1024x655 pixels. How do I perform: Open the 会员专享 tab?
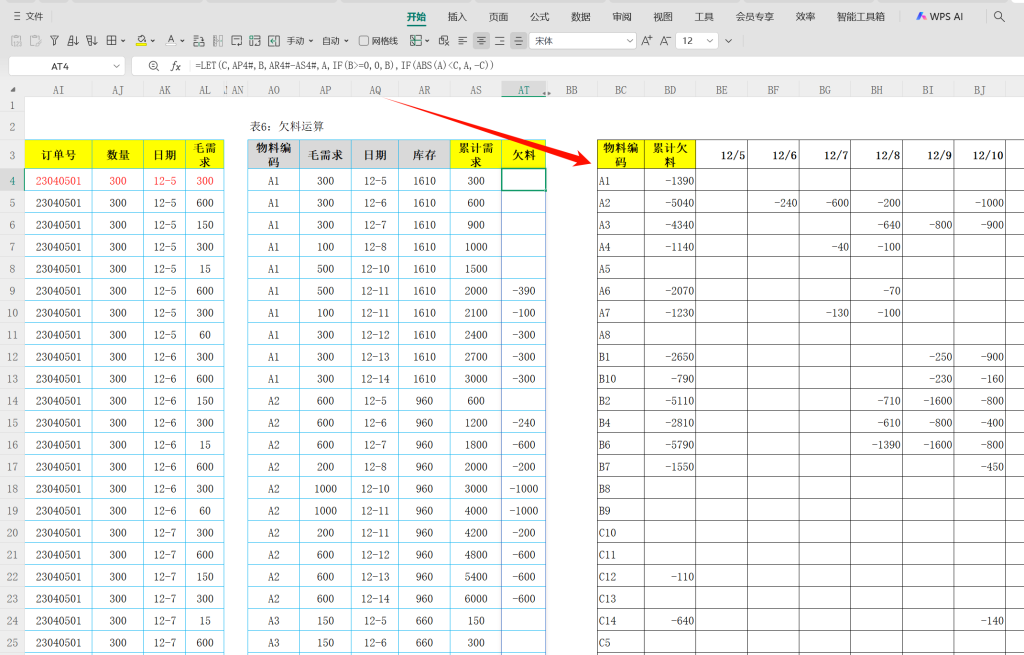[754, 17]
